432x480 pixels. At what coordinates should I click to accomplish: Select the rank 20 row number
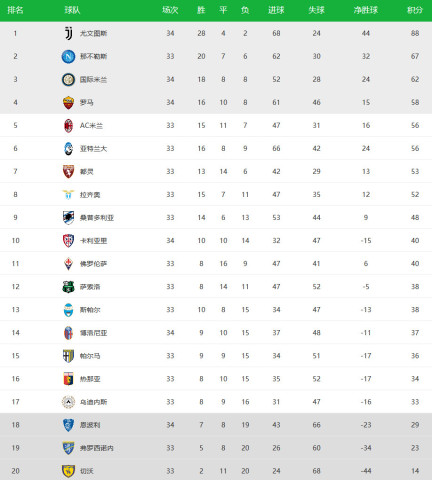15,471
